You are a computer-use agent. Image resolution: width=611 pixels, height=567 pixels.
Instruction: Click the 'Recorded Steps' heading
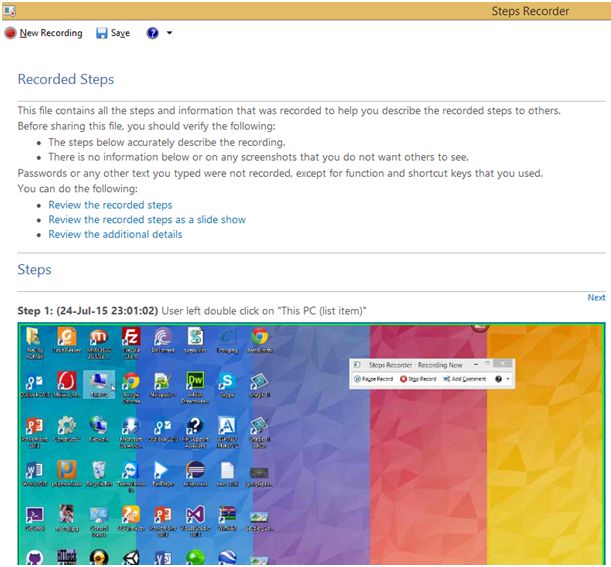click(x=66, y=79)
